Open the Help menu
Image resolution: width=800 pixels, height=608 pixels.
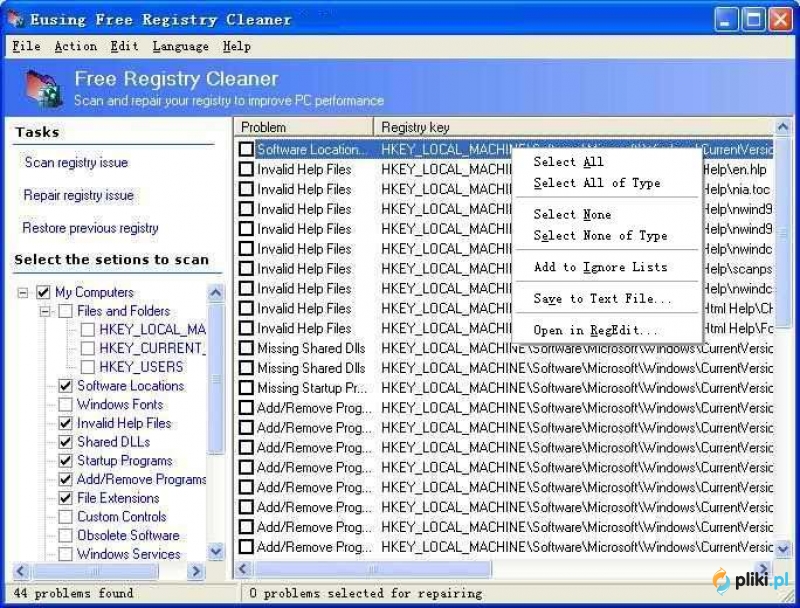click(x=237, y=46)
